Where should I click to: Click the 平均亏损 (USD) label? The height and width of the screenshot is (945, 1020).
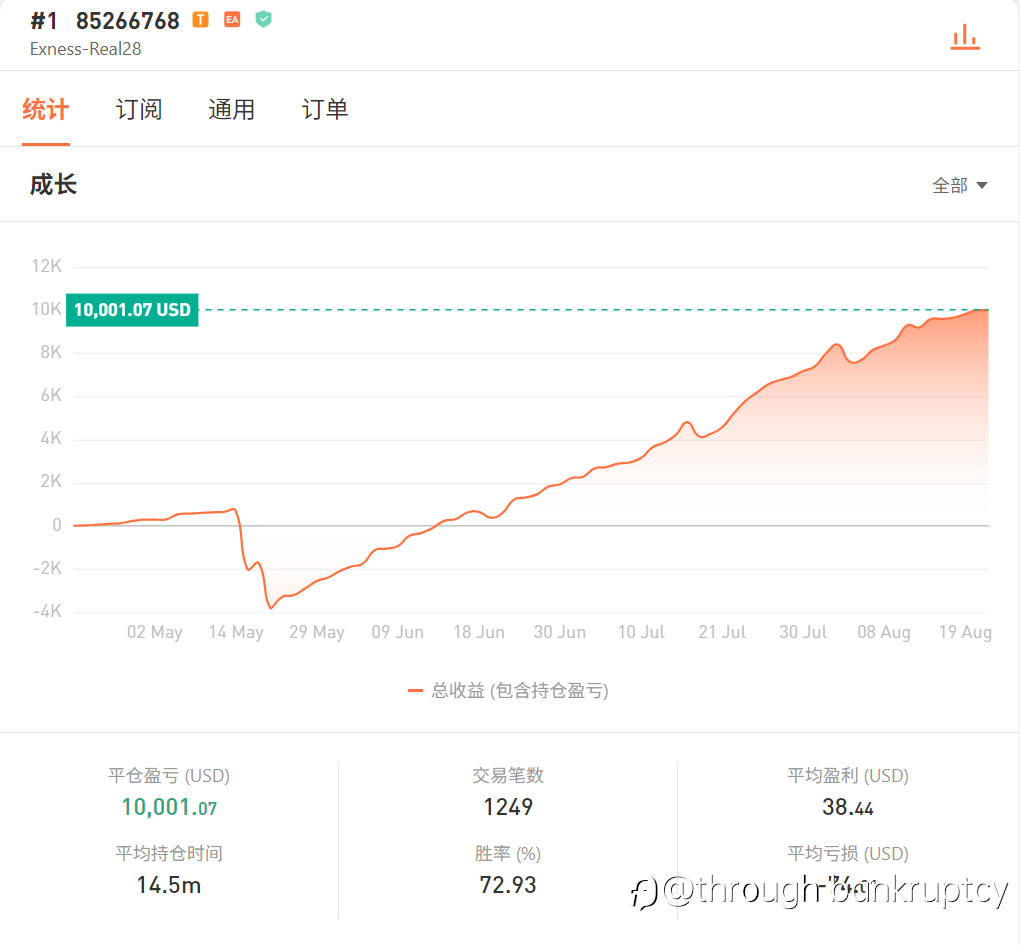coord(848,854)
